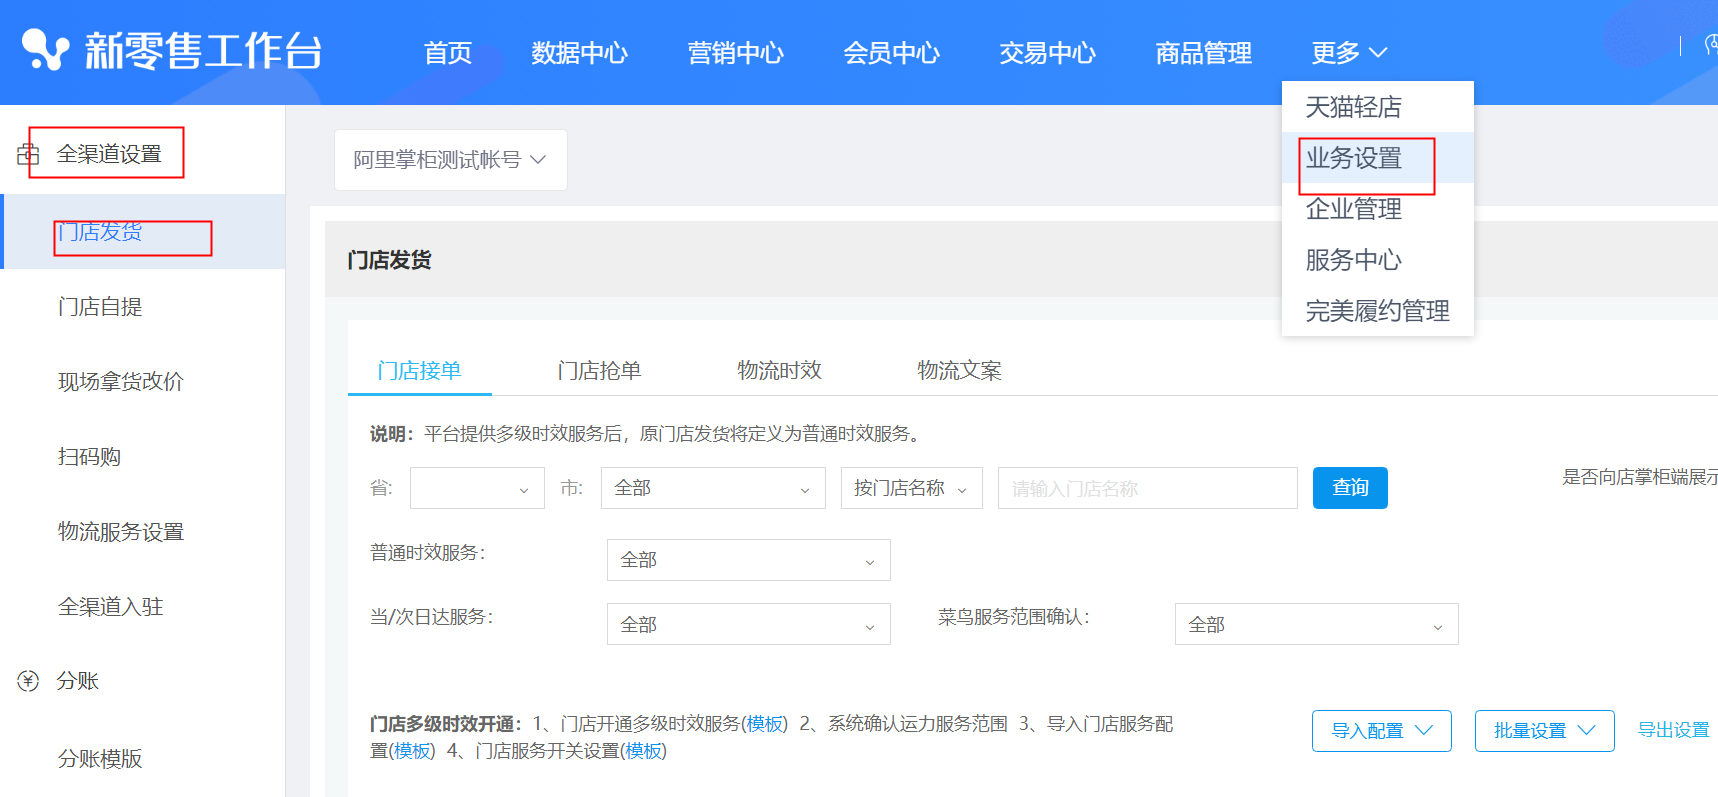
Task: Go to 数据中心 in top navigation
Action: (579, 53)
